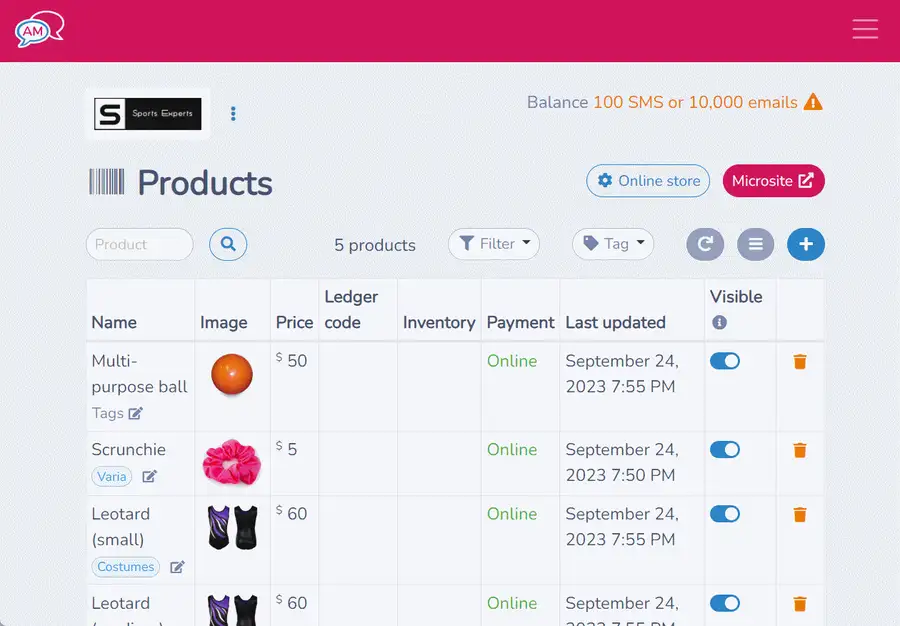The image size is (900, 626).
Task: Edit tags for Multi-purpose ball
Action: 135,413
